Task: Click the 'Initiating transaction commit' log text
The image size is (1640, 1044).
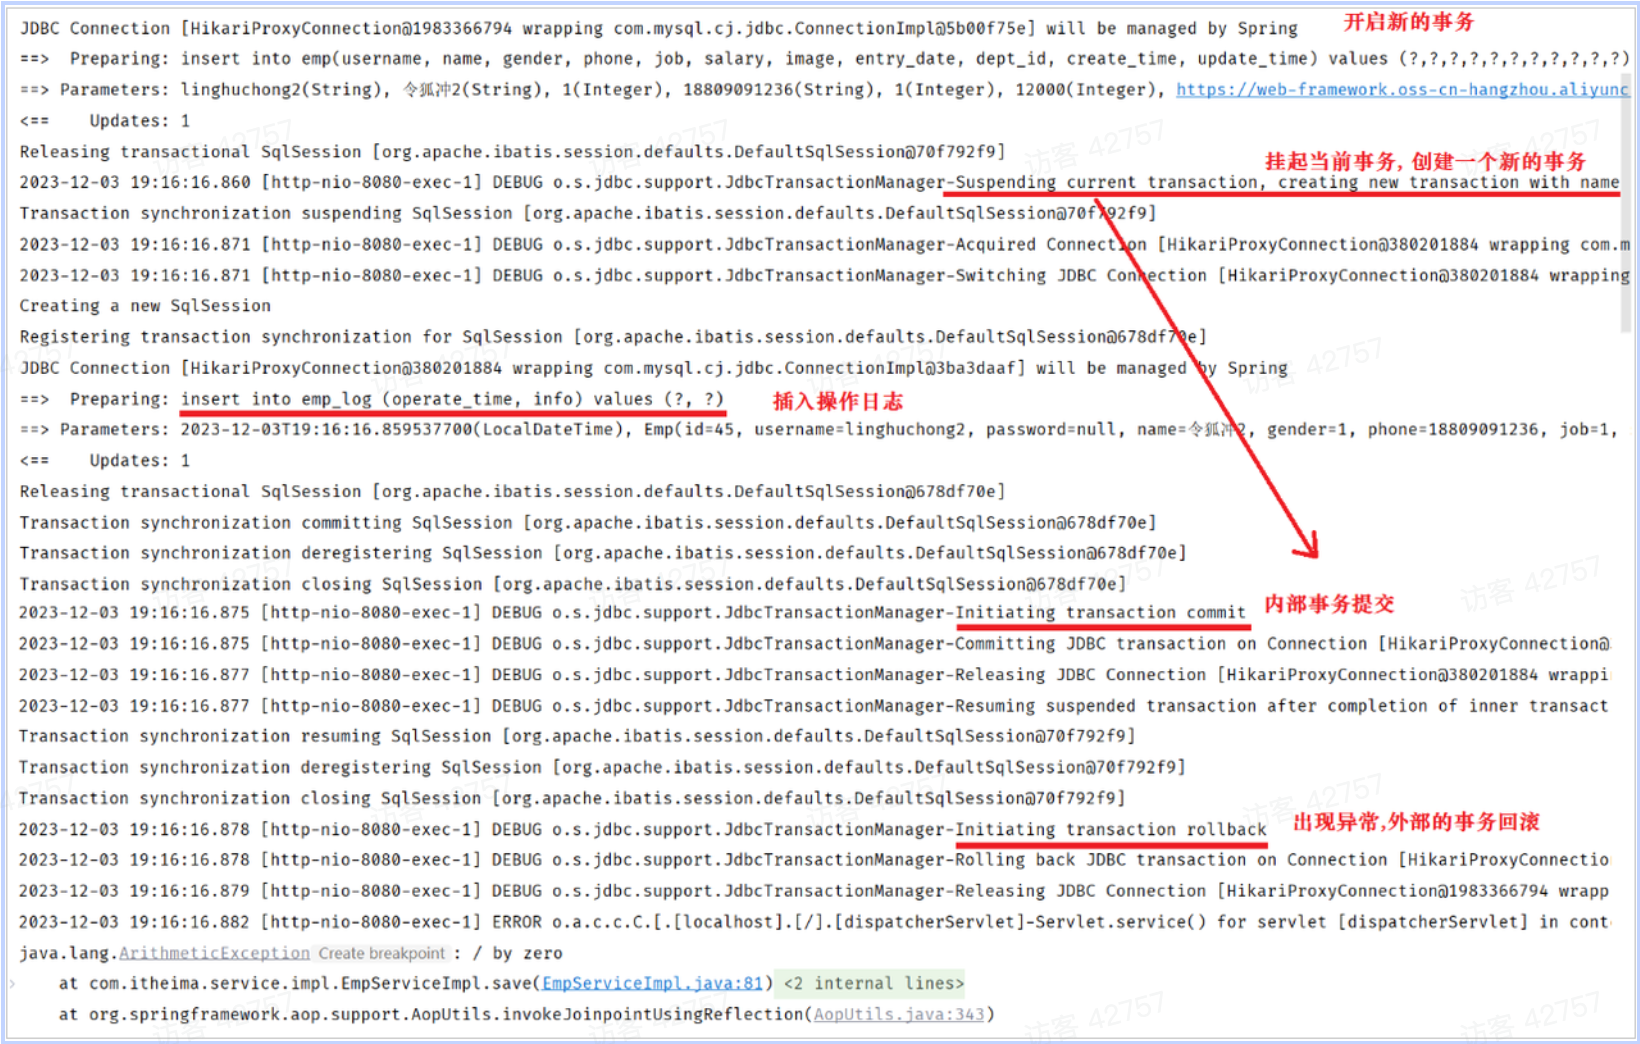Action: [x=1100, y=612]
